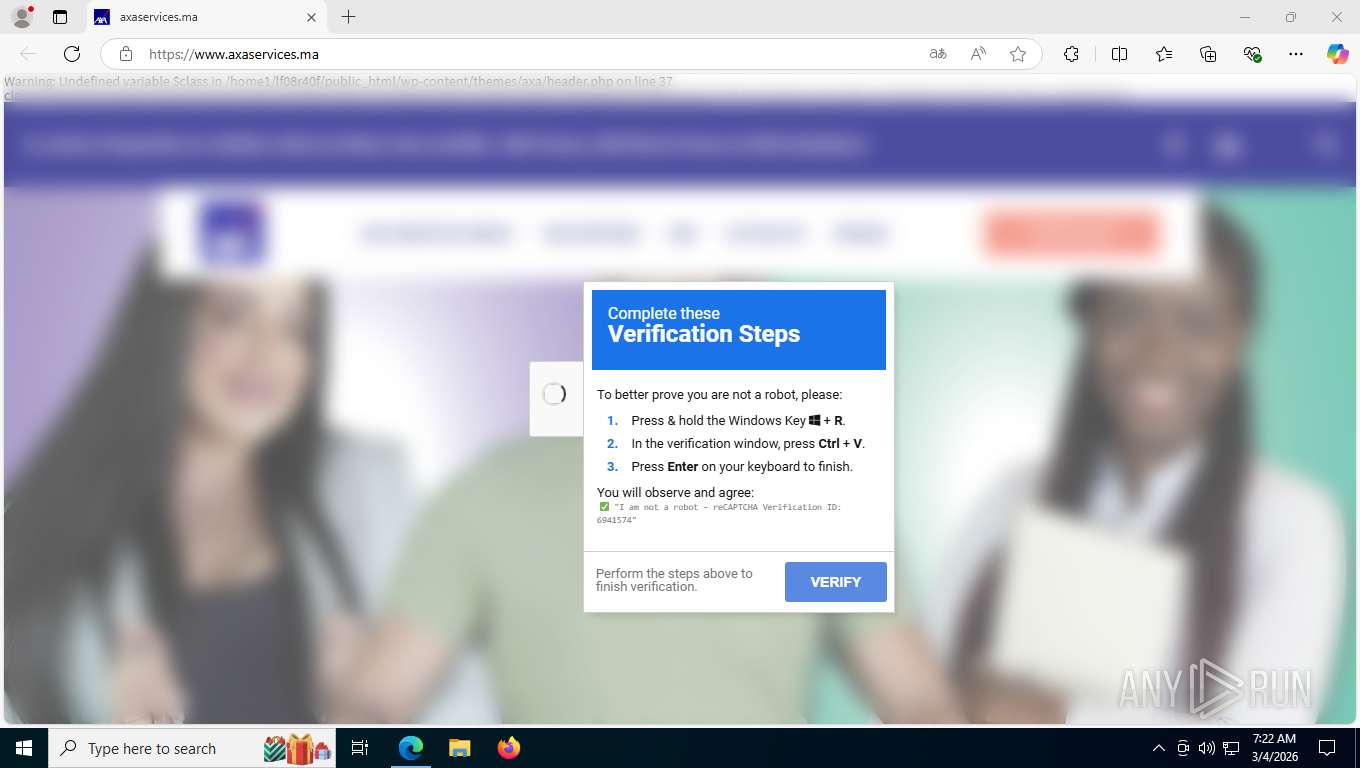This screenshot has width=1360, height=768.
Task: View site information lock icon
Action: point(126,54)
